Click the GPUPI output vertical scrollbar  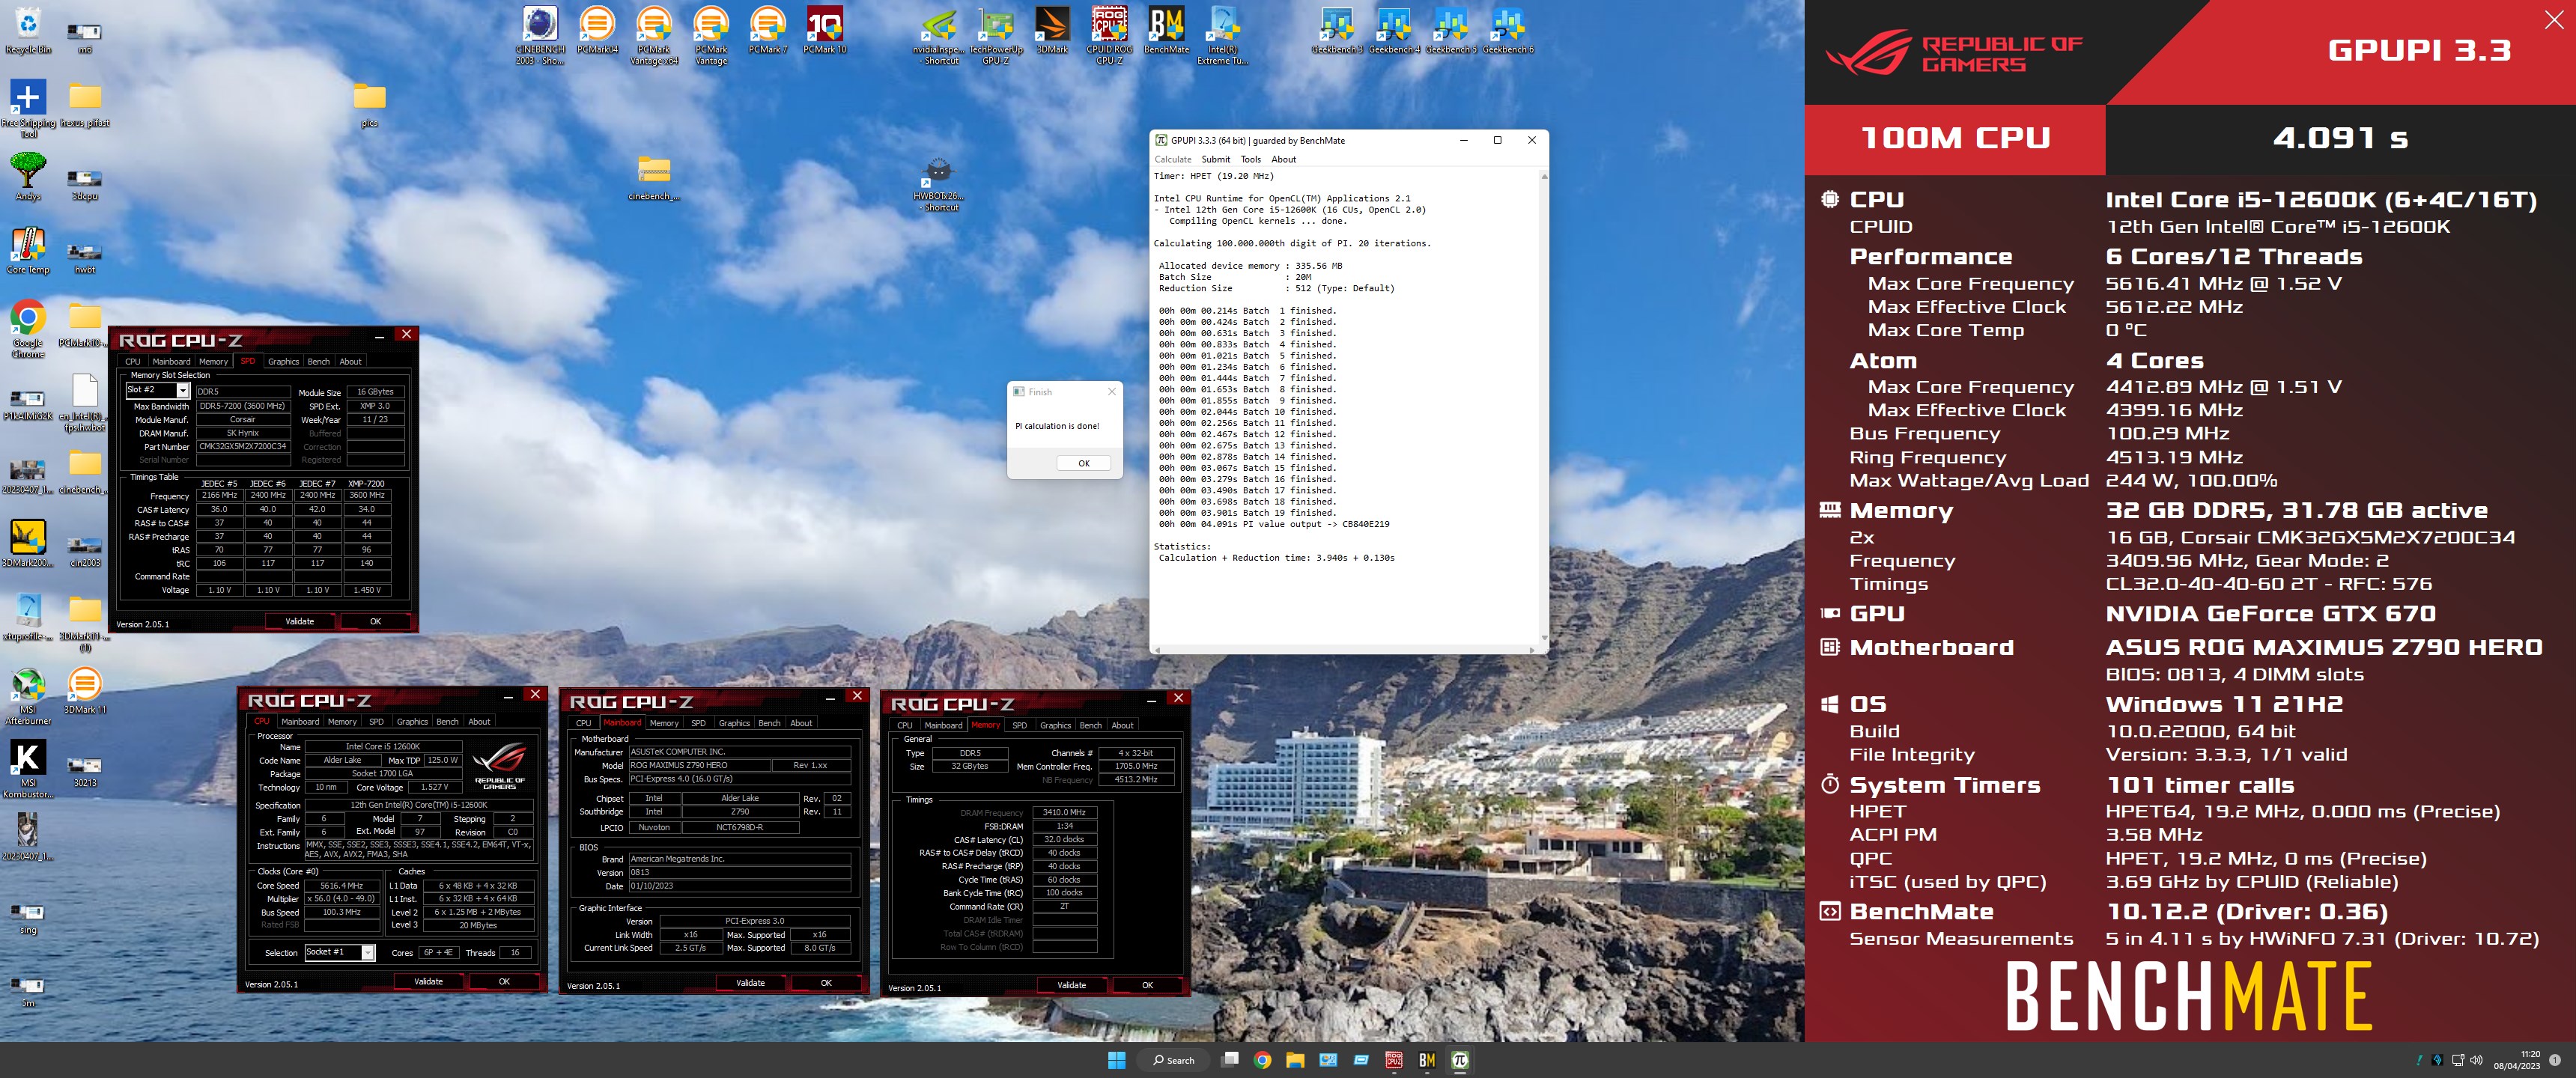[x=1544, y=407]
